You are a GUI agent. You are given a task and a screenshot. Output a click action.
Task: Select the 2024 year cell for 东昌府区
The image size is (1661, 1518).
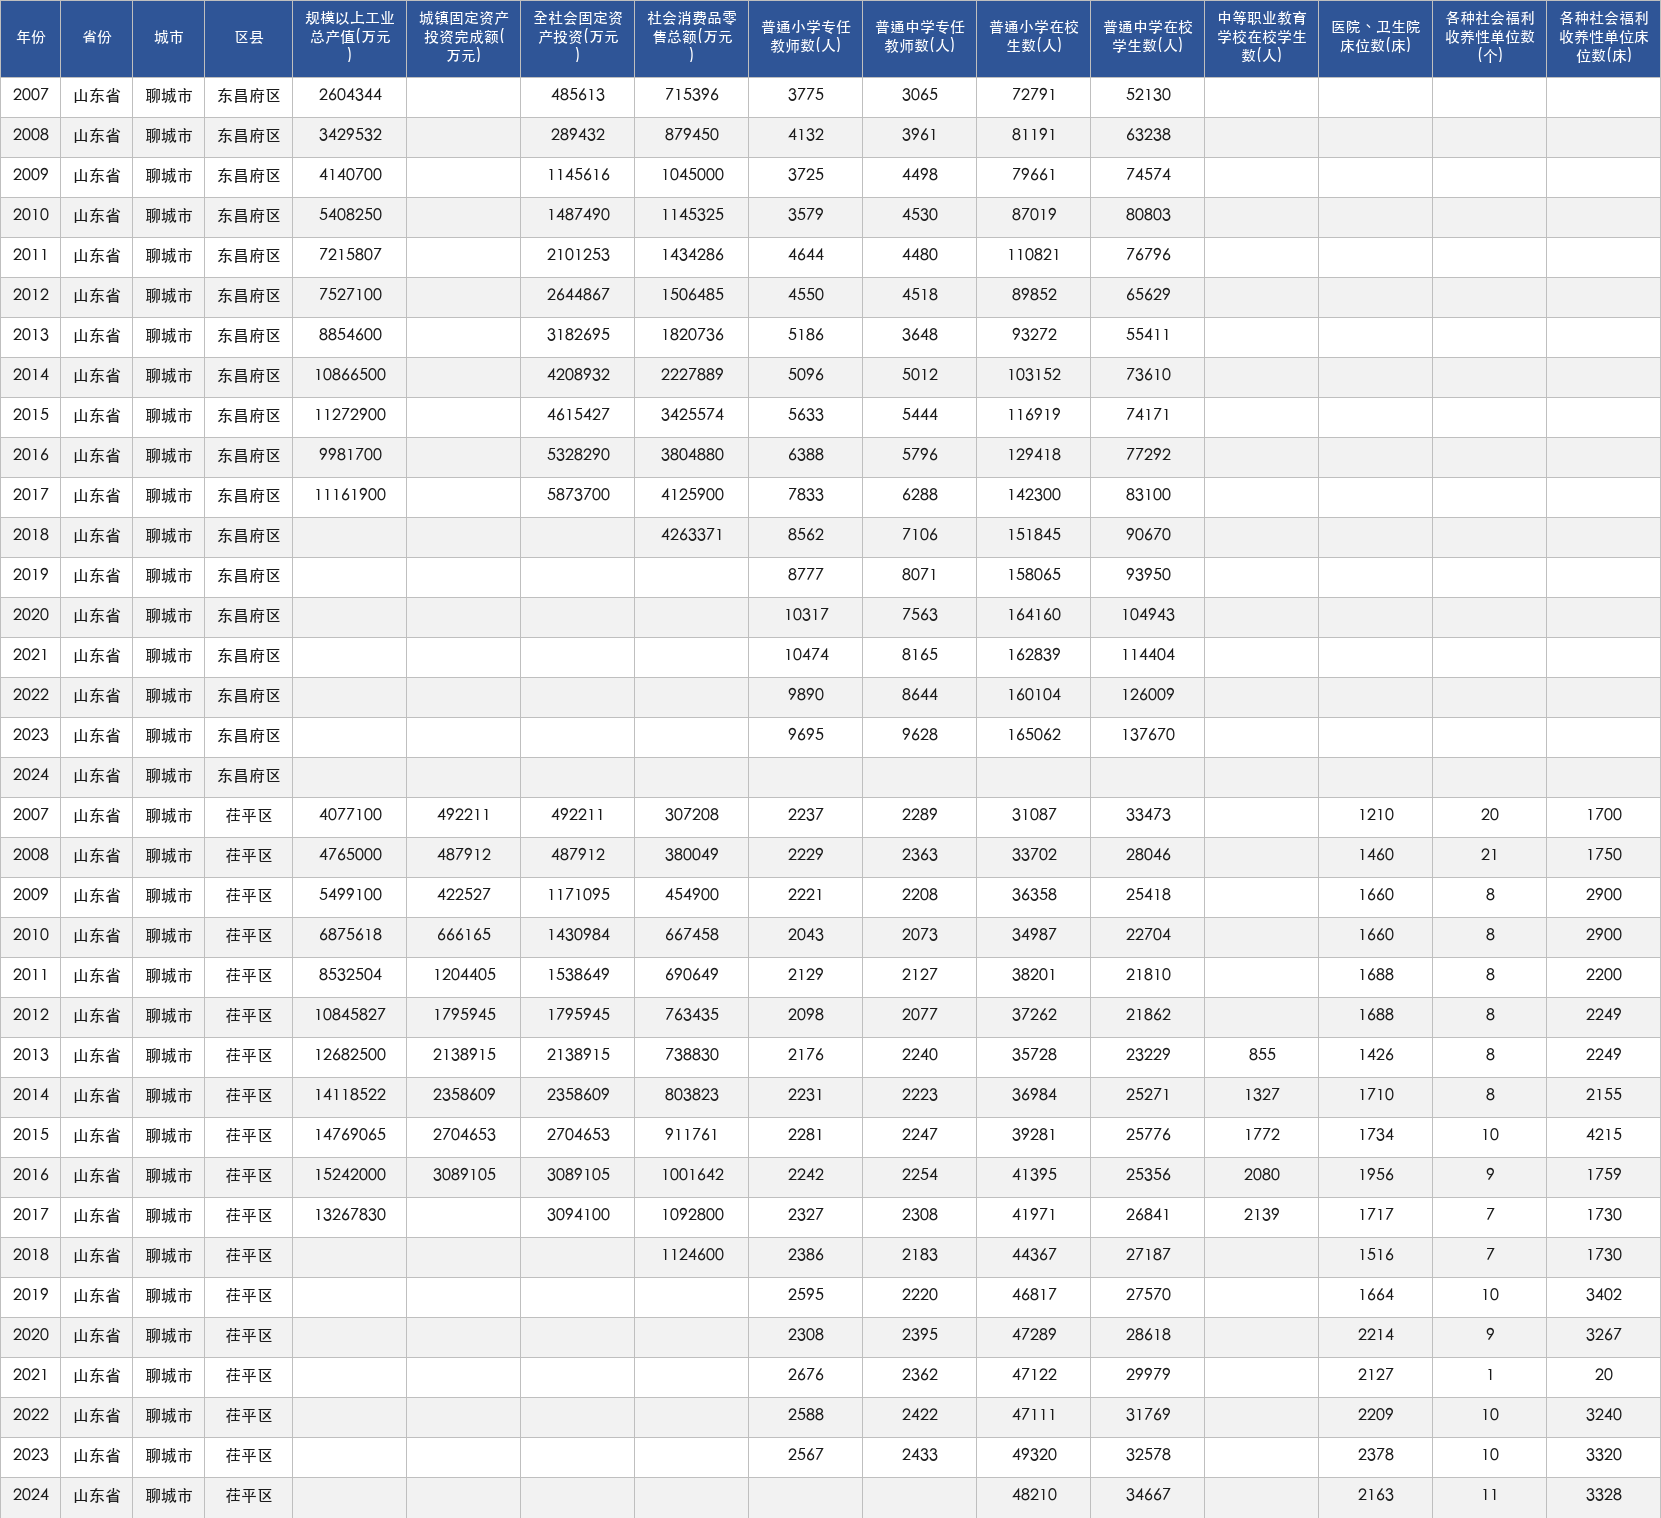coord(31,776)
